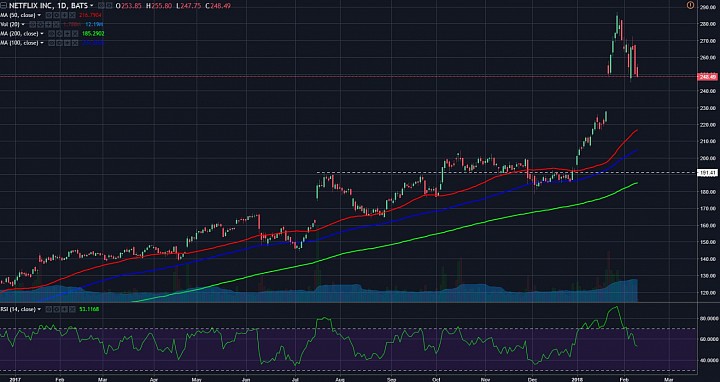
Task: Click the low value 247.75
Action: [x=191, y=6]
